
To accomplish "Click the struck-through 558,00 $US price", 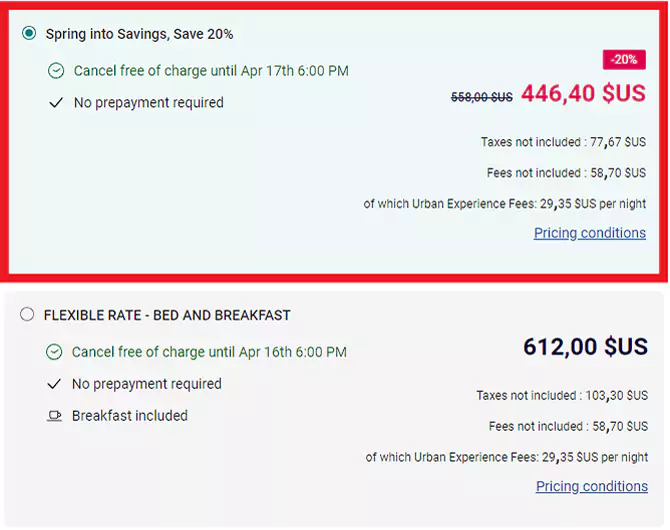I will pos(482,97).
